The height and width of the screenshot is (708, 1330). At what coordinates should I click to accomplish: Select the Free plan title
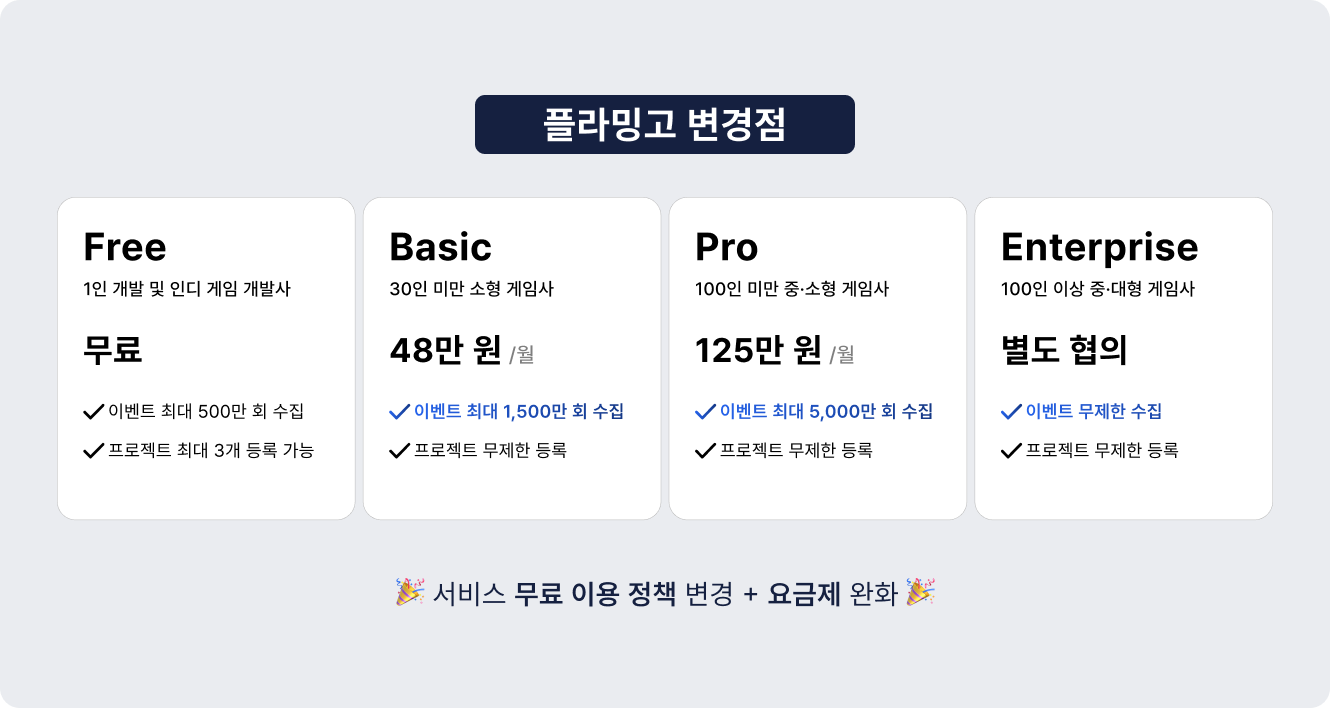point(125,247)
